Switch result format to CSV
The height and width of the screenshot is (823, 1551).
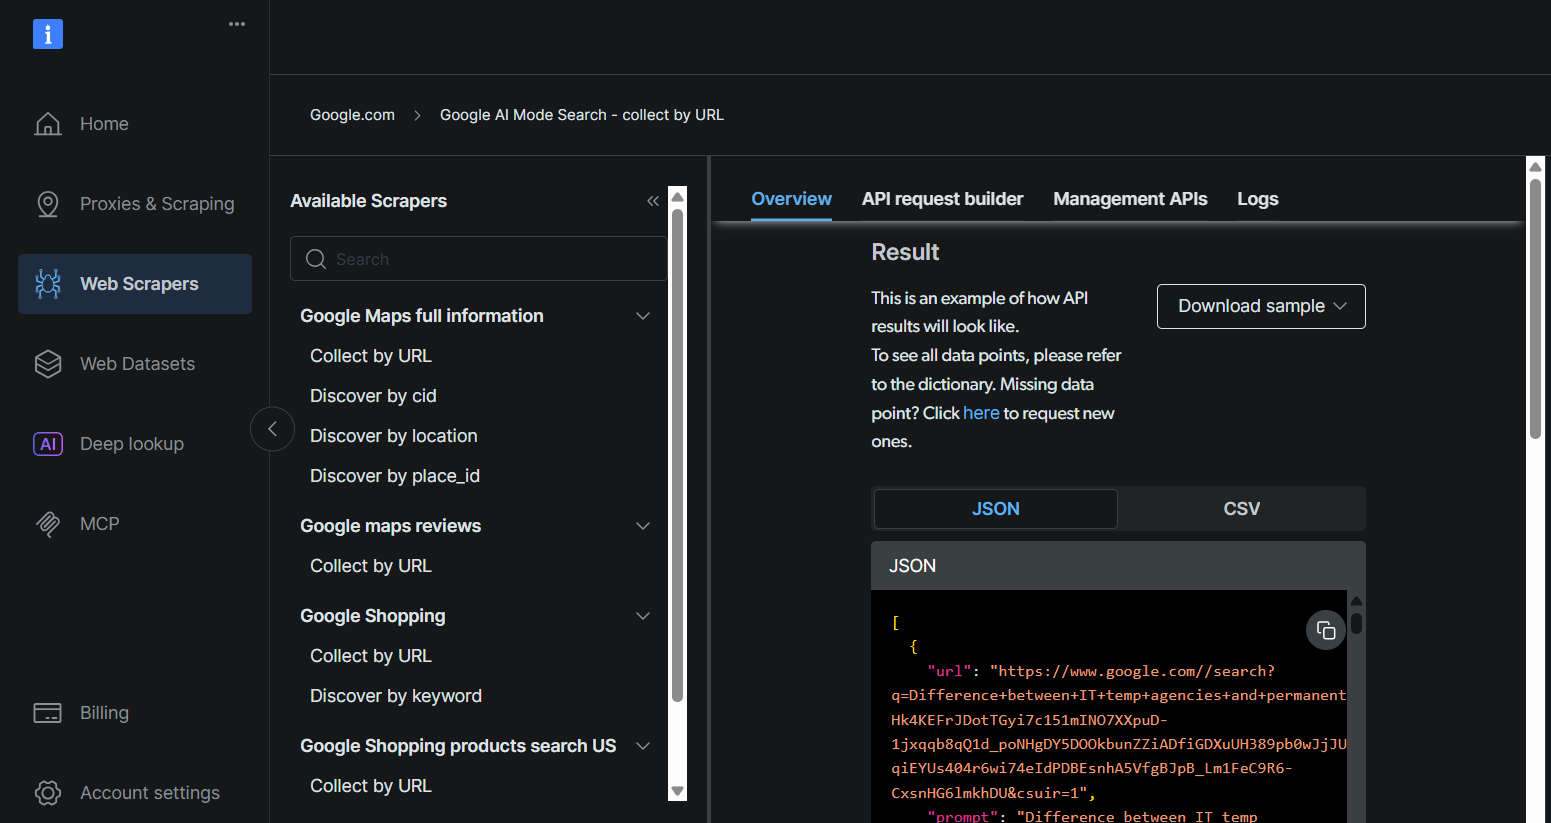point(1241,508)
